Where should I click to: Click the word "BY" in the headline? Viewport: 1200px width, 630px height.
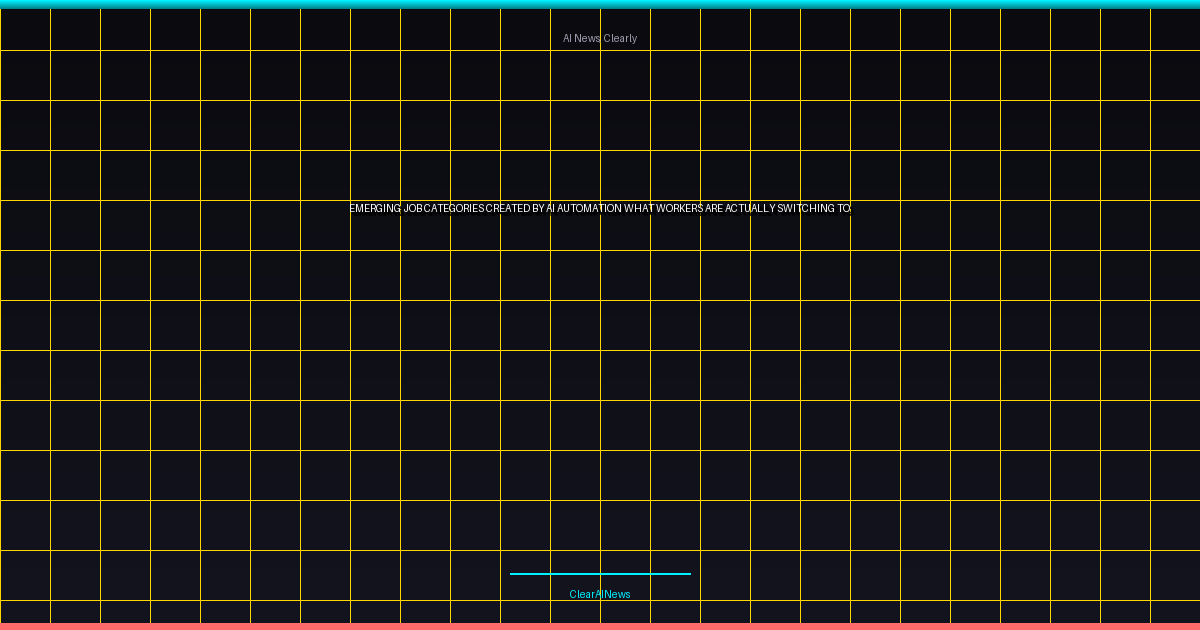coord(538,209)
